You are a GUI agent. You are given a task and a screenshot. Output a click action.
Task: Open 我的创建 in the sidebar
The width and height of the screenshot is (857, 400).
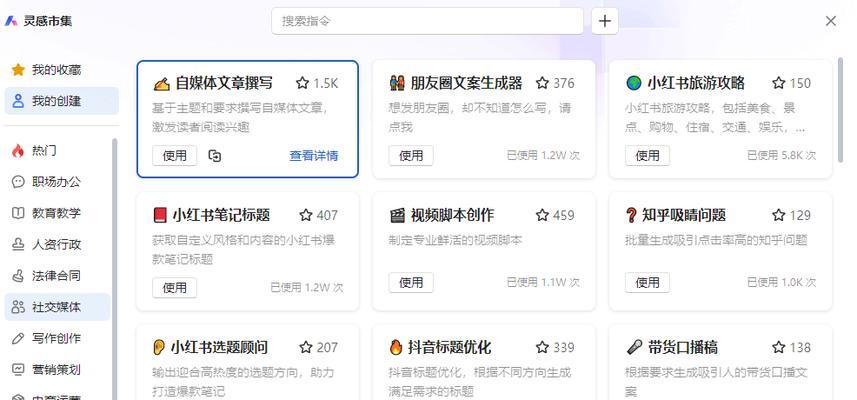(x=61, y=101)
